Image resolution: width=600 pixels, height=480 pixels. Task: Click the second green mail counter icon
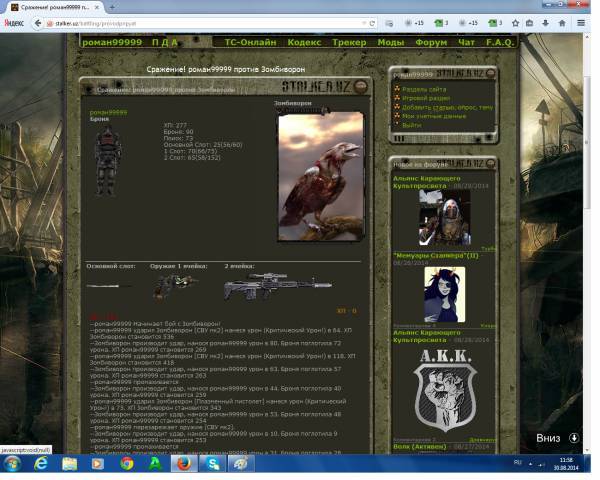[x=495, y=23]
